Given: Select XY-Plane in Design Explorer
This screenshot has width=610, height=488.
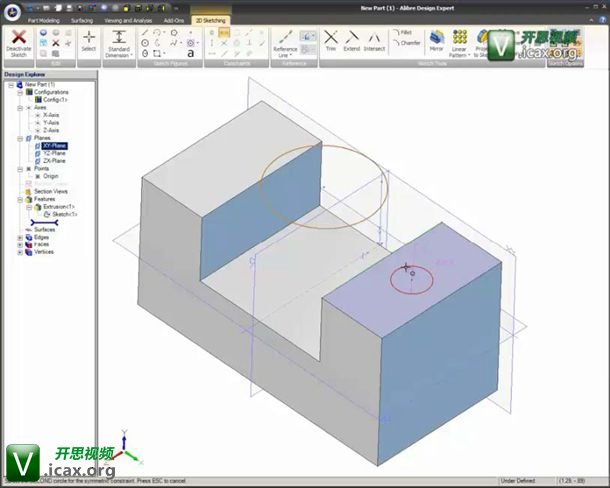Looking at the screenshot, I should [x=54, y=146].
